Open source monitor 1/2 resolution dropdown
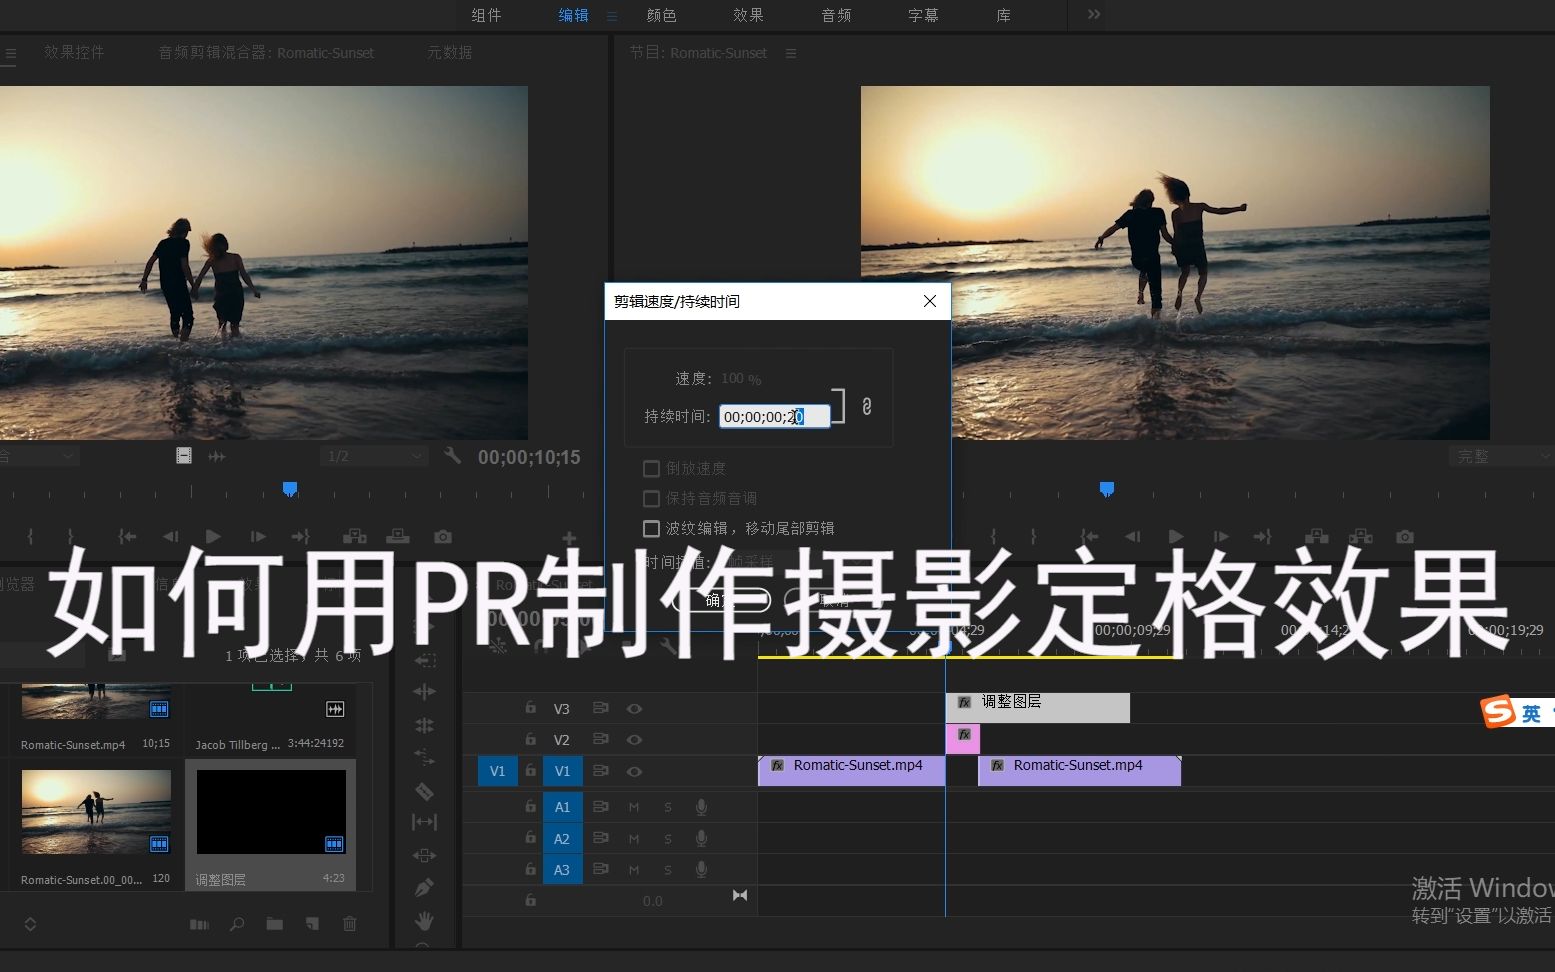This screenshot has width=1555, height=972. (375, 456)
